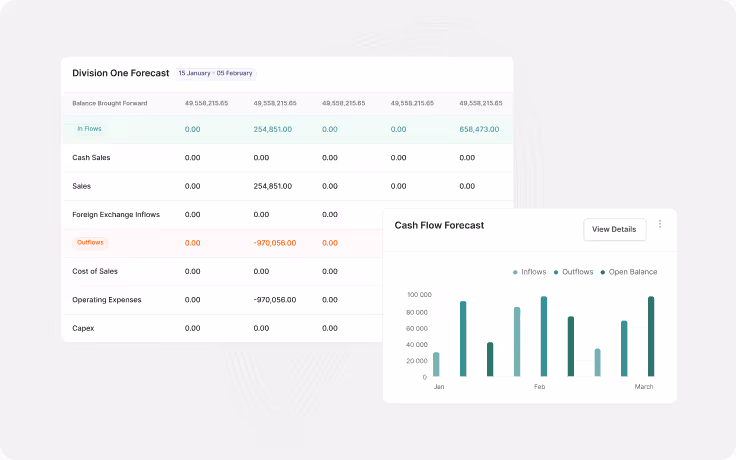Click the March label on the chart axis
Viewport: 736px width, 460px height.
[644, 387]
